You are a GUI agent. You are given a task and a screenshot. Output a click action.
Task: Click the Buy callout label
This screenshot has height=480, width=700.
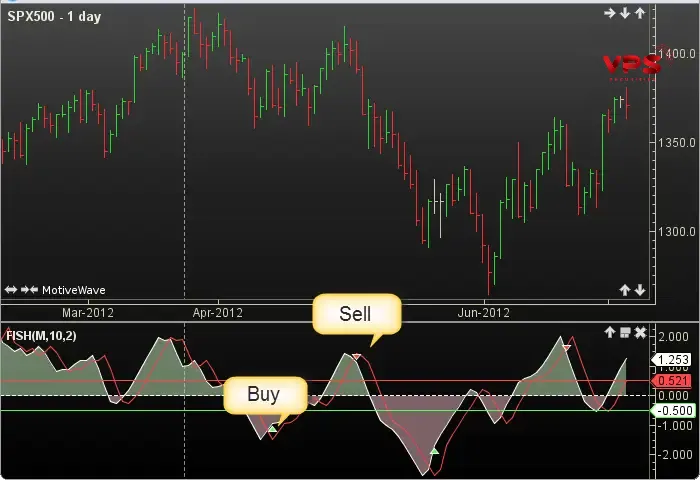click(262, 394)
